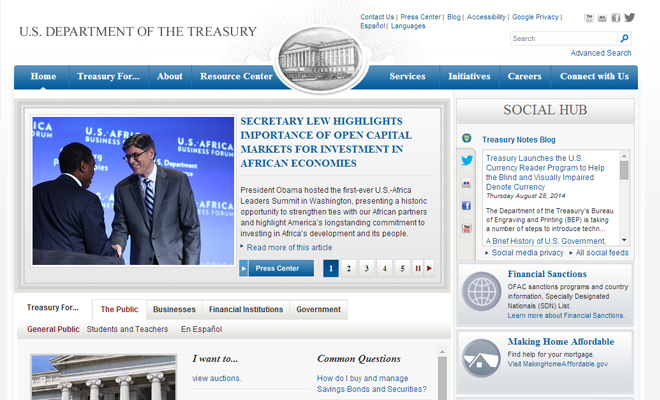The height and width of the screenshot is (400, 660).
Task: Click Social Hub feed scroll-down arrow
Action: pyautogui.click(x=624, y=240)
